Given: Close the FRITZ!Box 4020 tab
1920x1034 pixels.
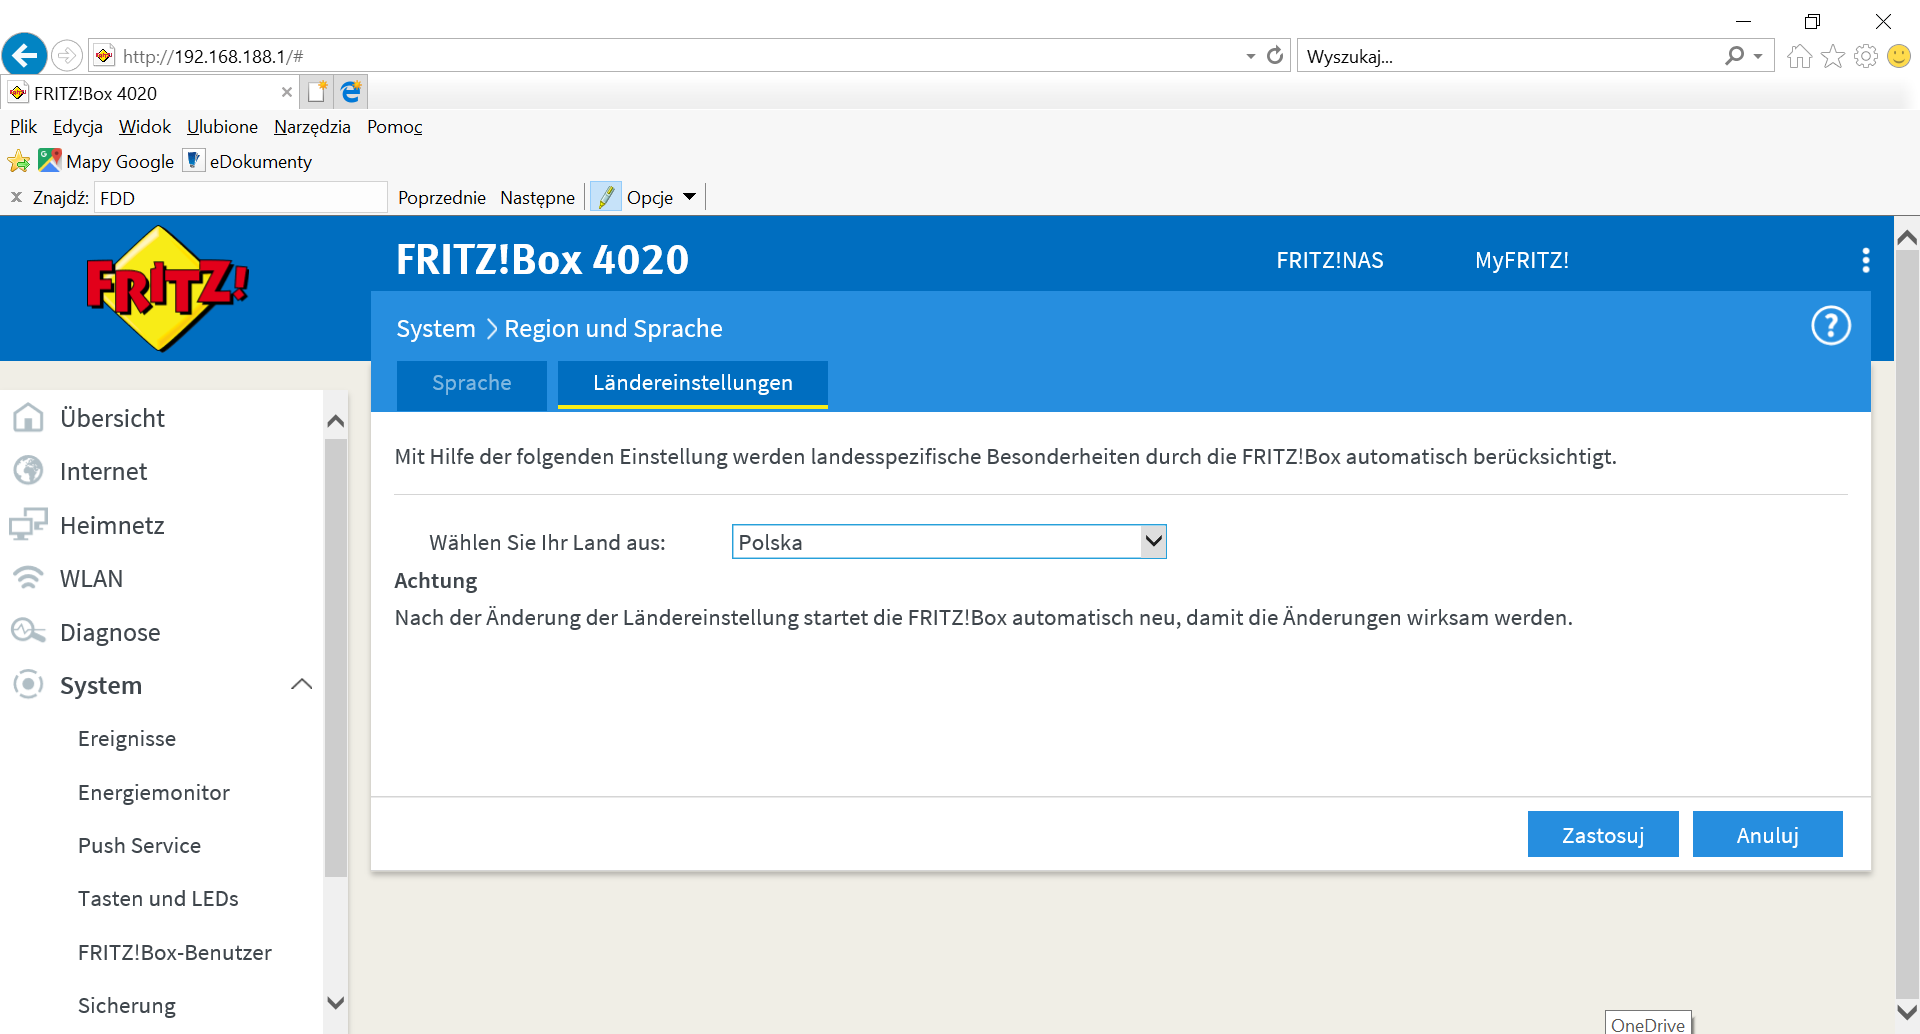Looking at the screenshot, I should [287, 92].
